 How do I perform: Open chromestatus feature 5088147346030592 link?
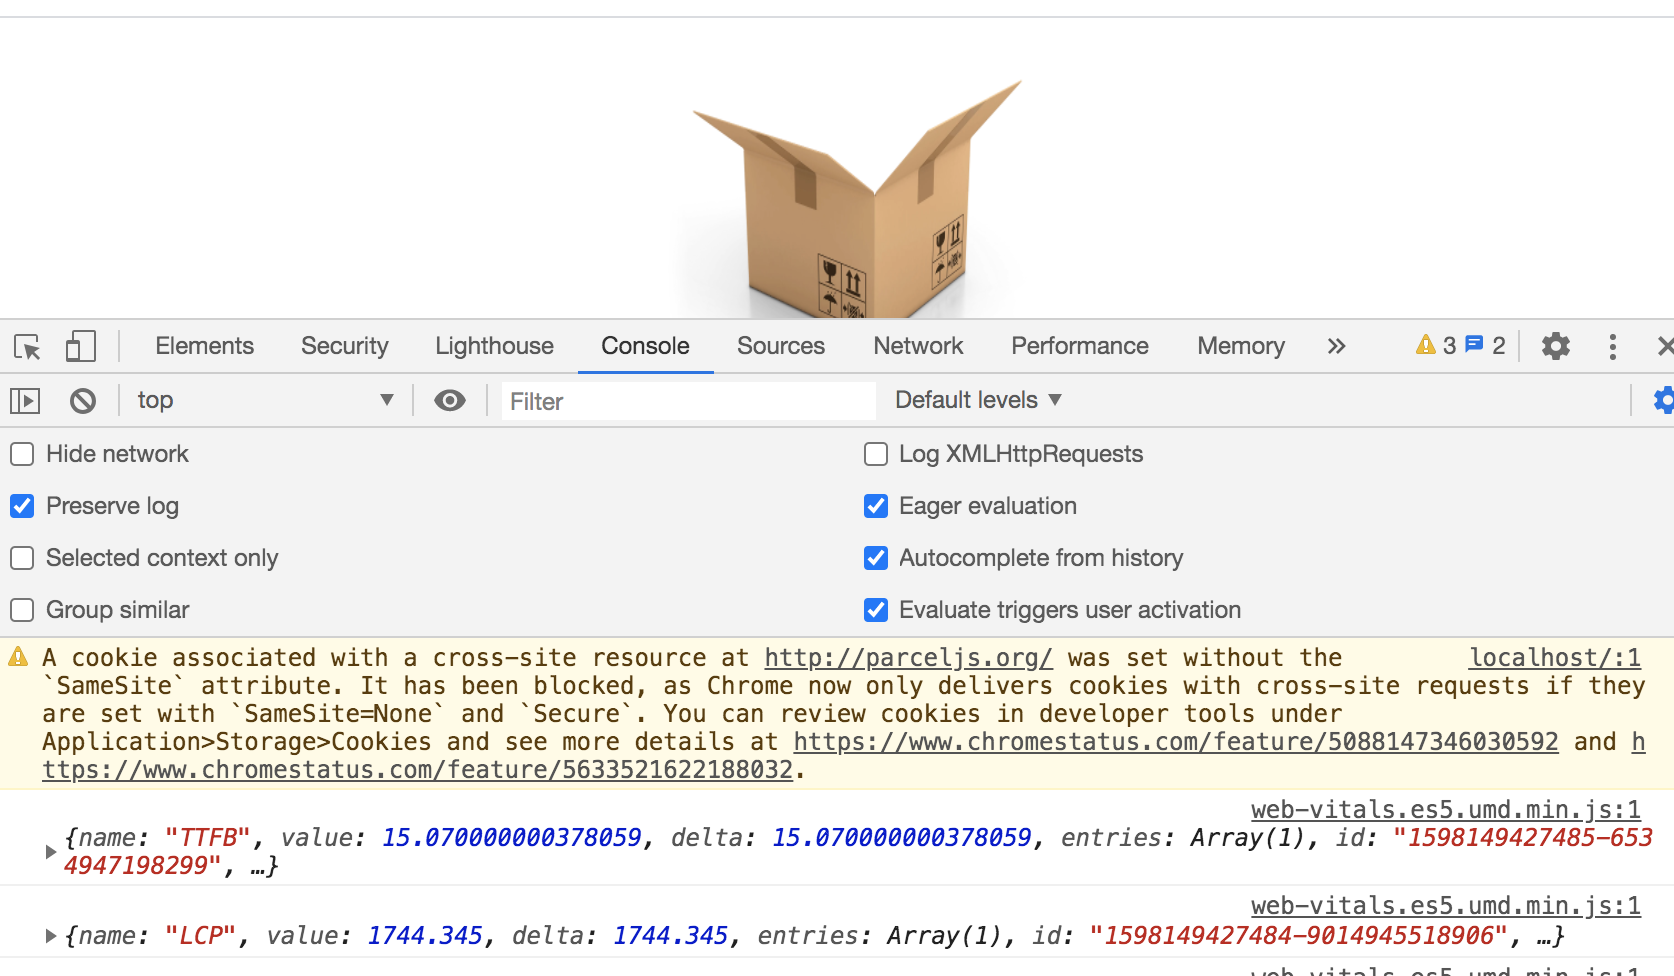[x=1176, y=742]
